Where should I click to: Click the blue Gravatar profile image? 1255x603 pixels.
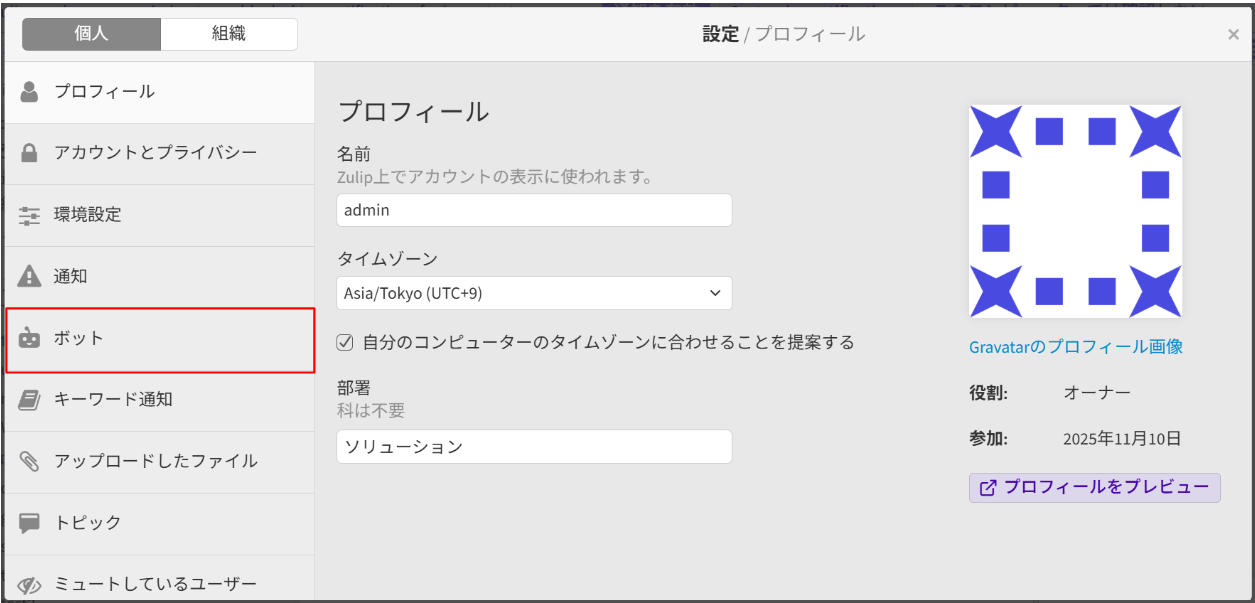pyautogui.click(x=1075, y=212)
